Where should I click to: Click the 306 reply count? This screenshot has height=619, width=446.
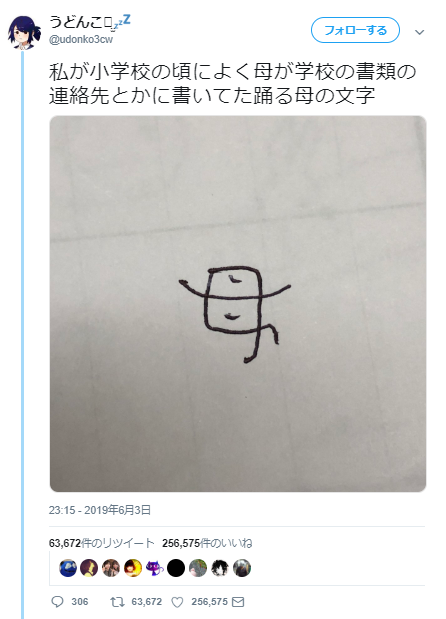click(x=80, y=602)
